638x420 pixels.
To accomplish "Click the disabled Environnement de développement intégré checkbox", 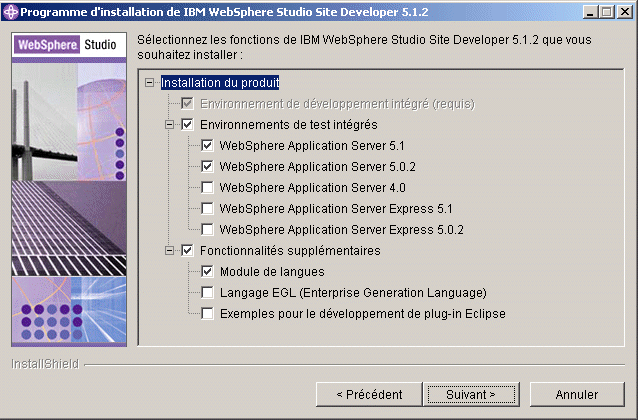I will [x=187, y=103].
